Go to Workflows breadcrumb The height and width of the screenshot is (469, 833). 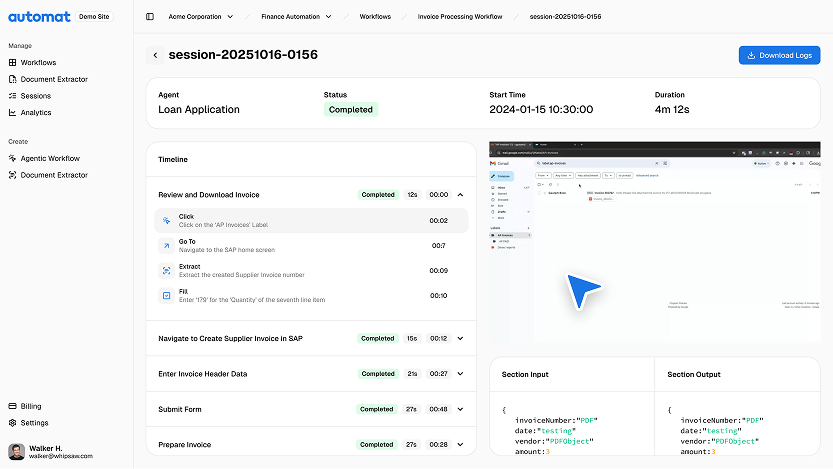pos(375,16)
